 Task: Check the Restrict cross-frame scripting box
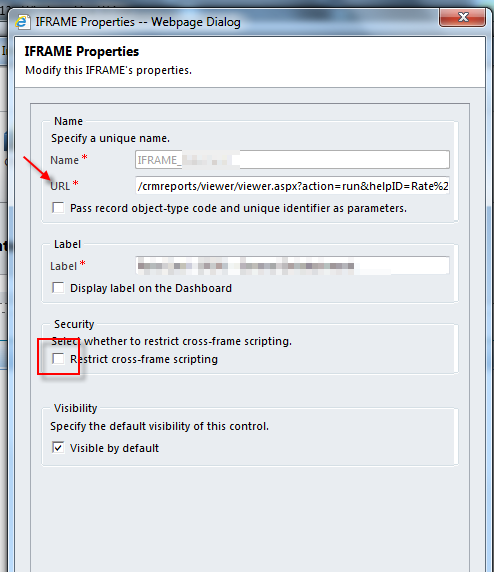pyautogui.click(x=58, y=359)
